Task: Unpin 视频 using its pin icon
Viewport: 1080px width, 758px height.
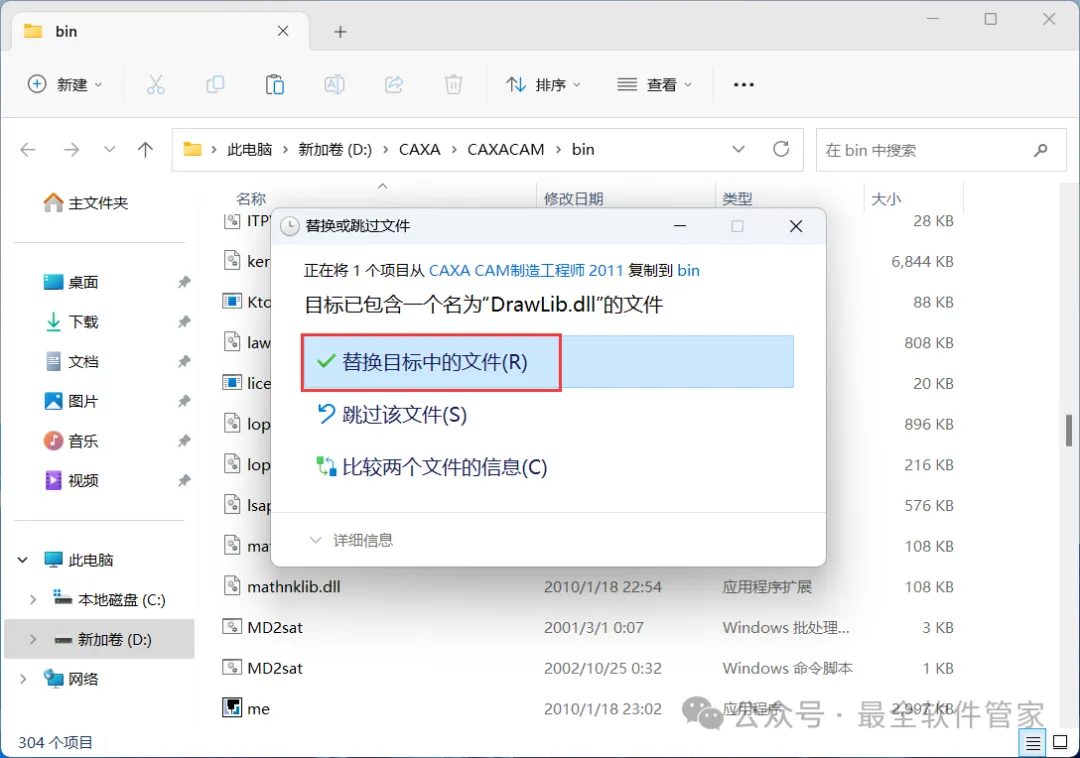Action: point(184,481)
